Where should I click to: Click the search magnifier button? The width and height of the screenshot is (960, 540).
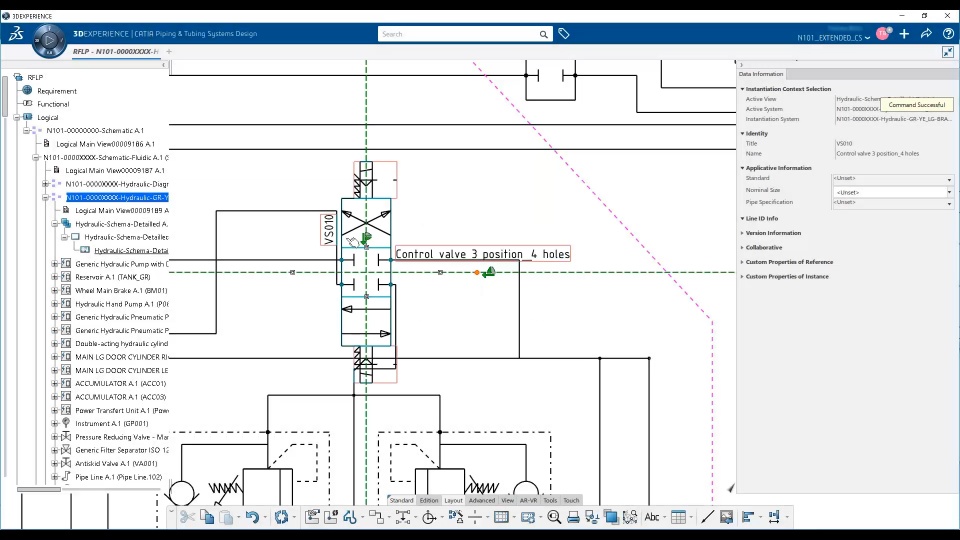point(544,34)
